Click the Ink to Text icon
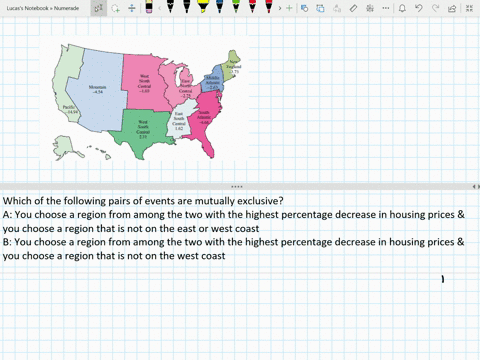Screen dimensions: 480x360 tap(337, 8)
